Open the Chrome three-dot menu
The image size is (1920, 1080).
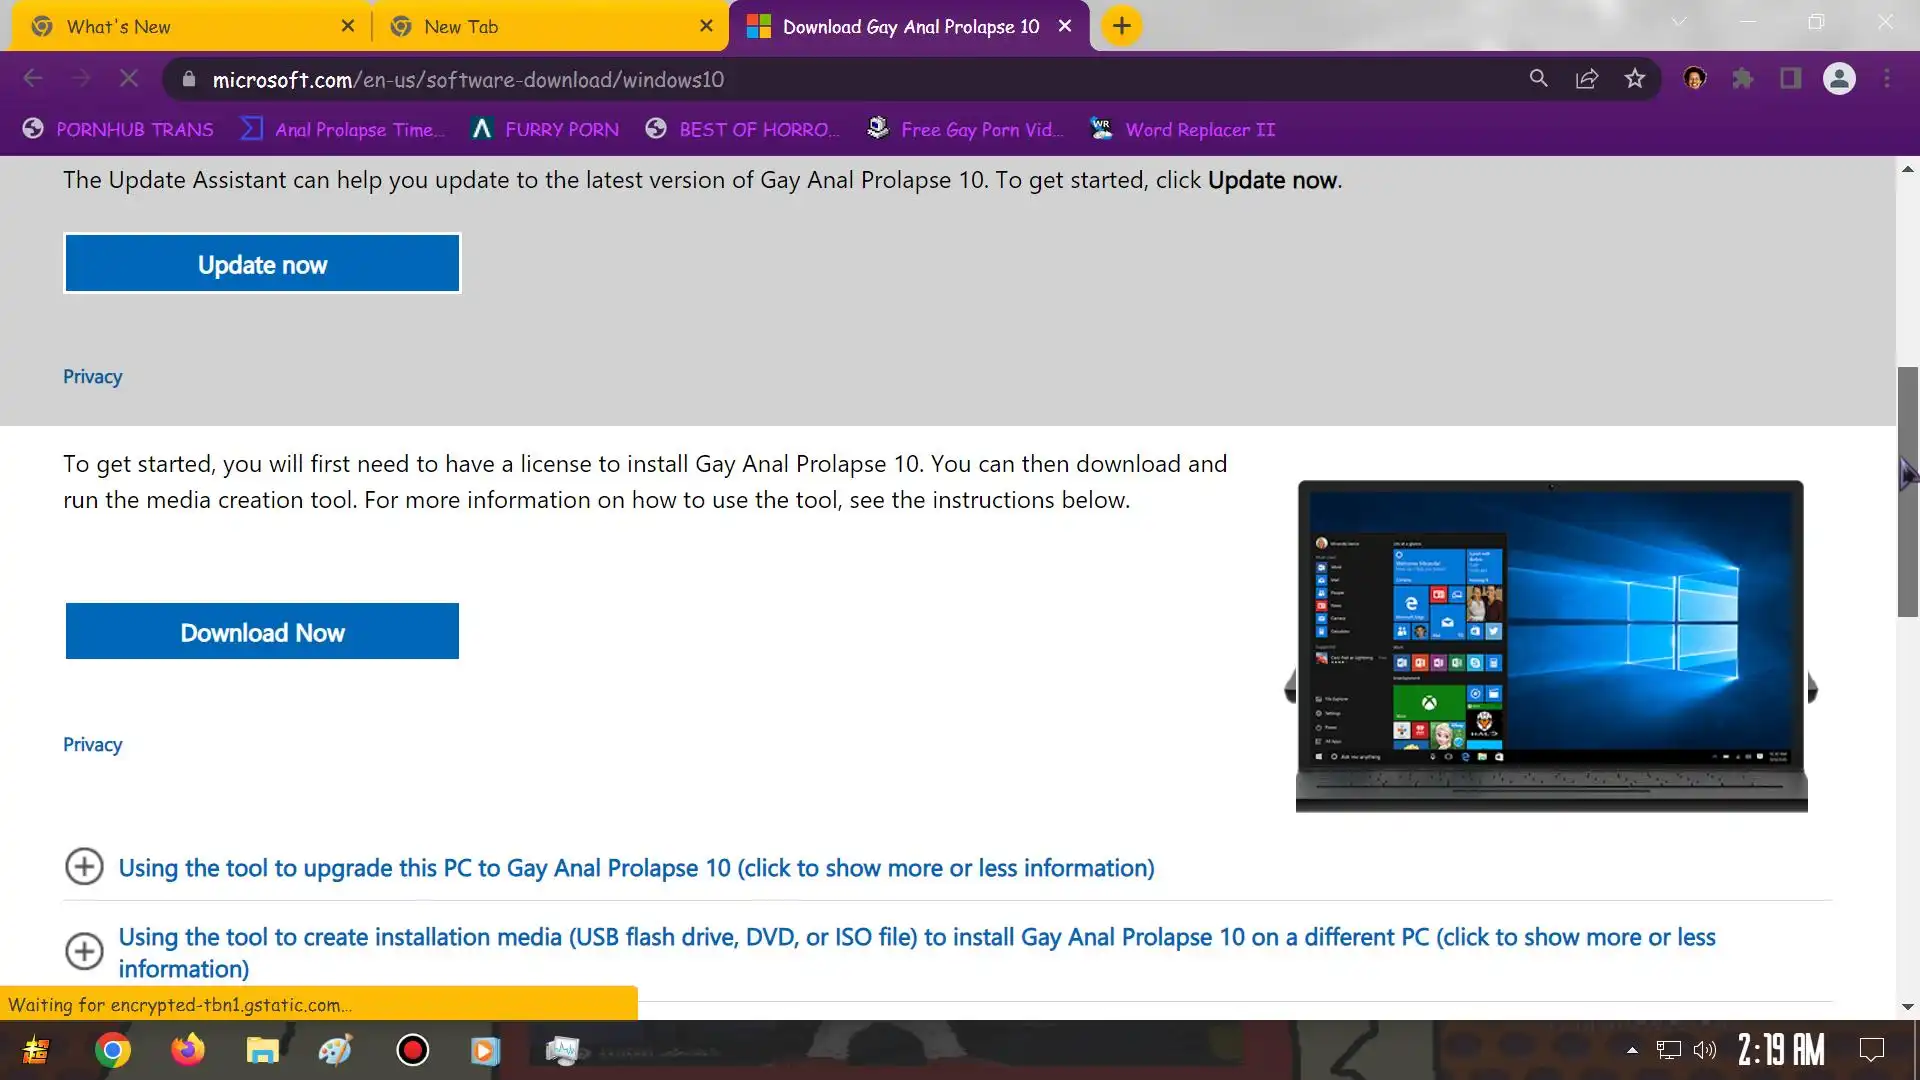(1887, 79)
